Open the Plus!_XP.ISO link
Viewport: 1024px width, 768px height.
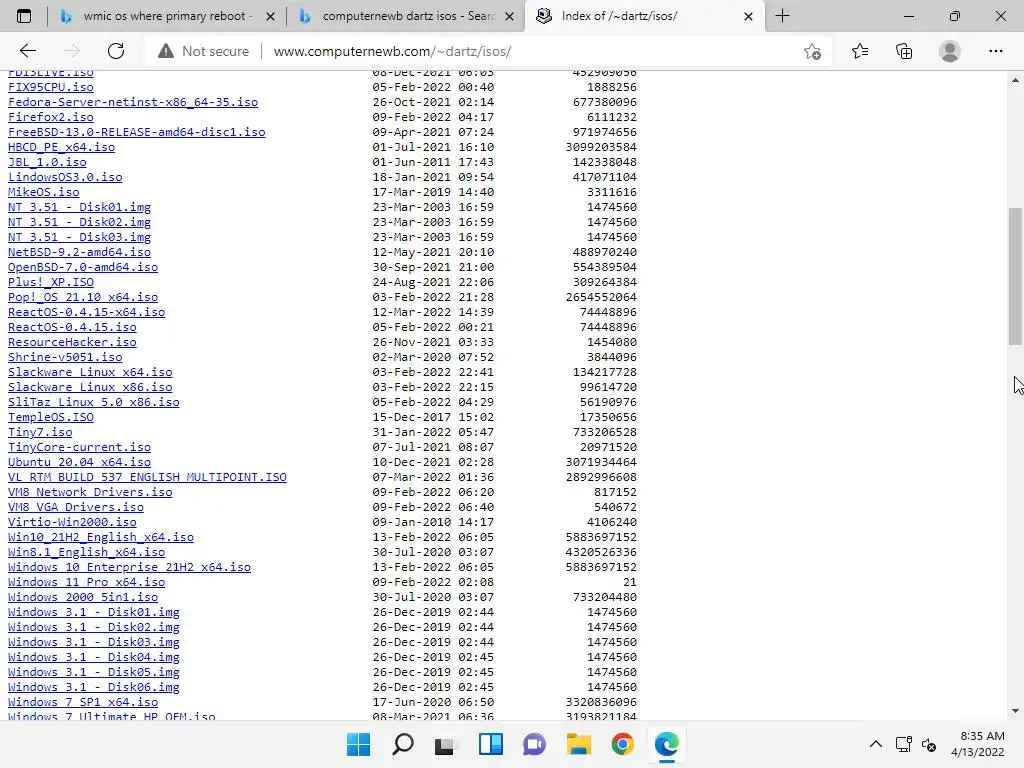tap(50, 282)
